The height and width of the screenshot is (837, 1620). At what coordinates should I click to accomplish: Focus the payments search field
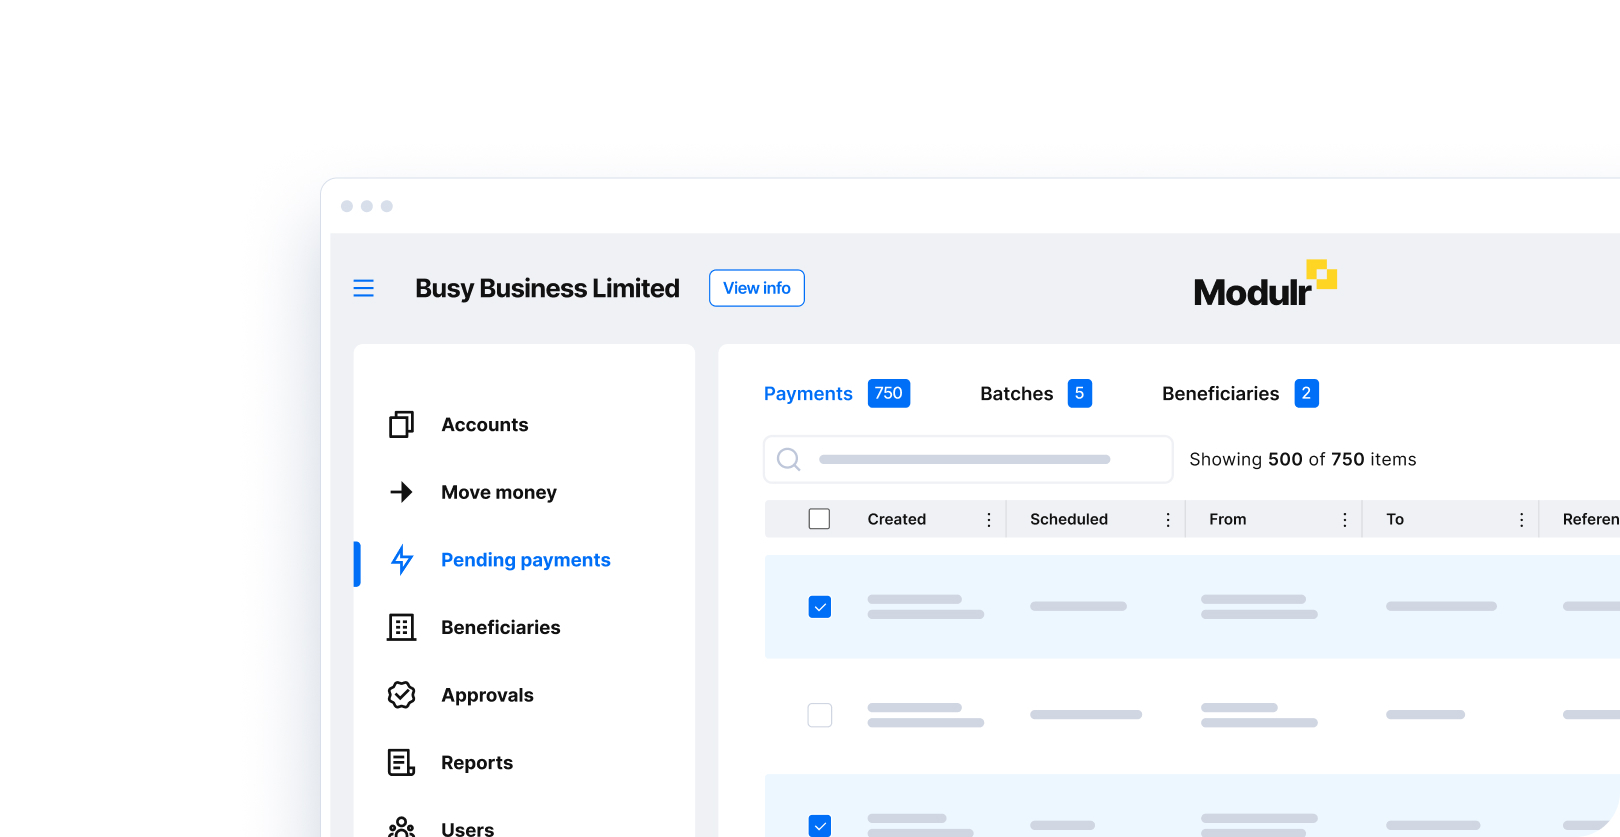click(x=968, y=459)
